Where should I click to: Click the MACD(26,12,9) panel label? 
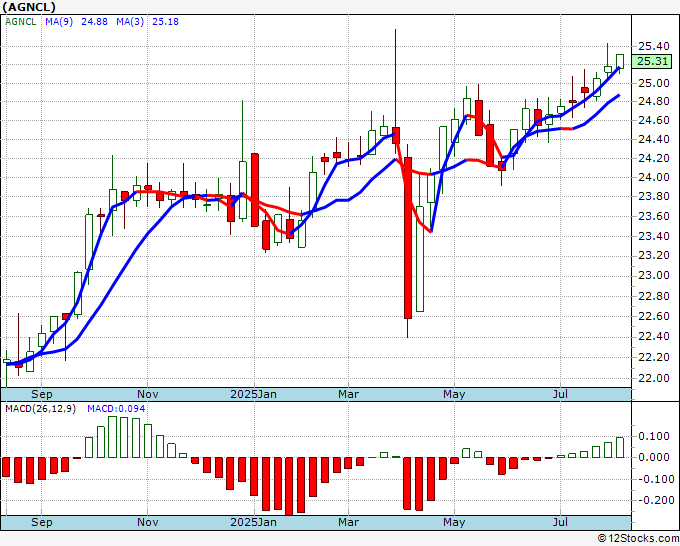pyautogui.click(x=40, y=409)
